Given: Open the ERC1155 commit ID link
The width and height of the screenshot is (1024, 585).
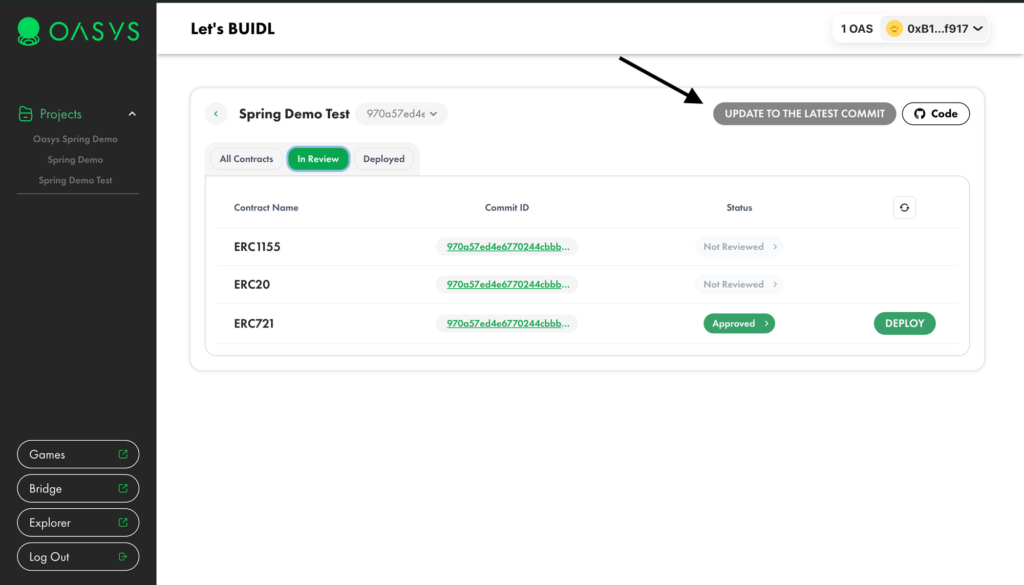Looking at the screenshot, I should point(507,247).
